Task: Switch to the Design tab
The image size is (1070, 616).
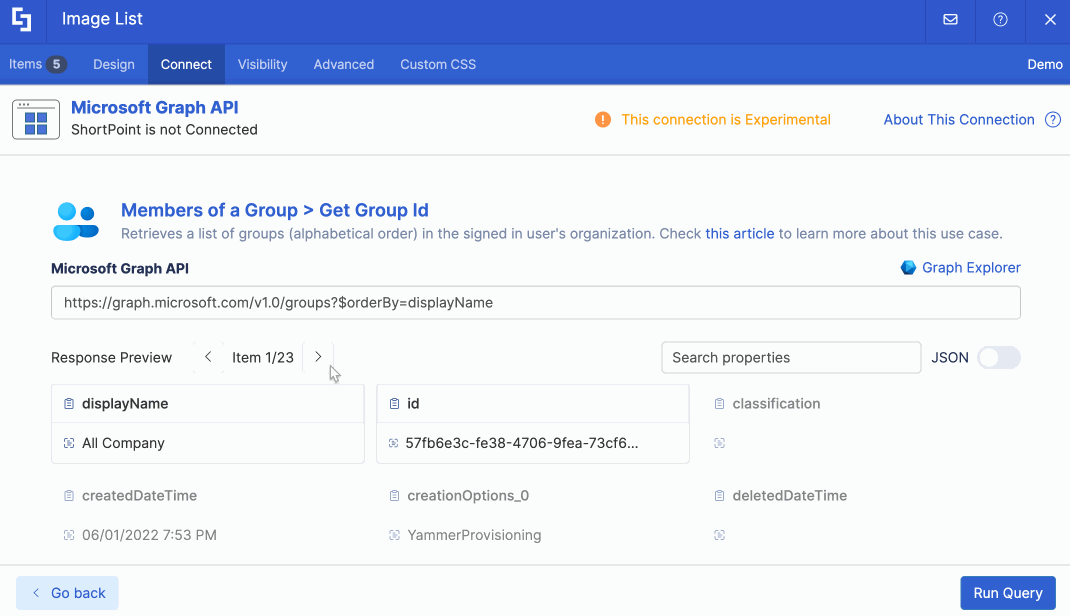Action: click(114, 64)
